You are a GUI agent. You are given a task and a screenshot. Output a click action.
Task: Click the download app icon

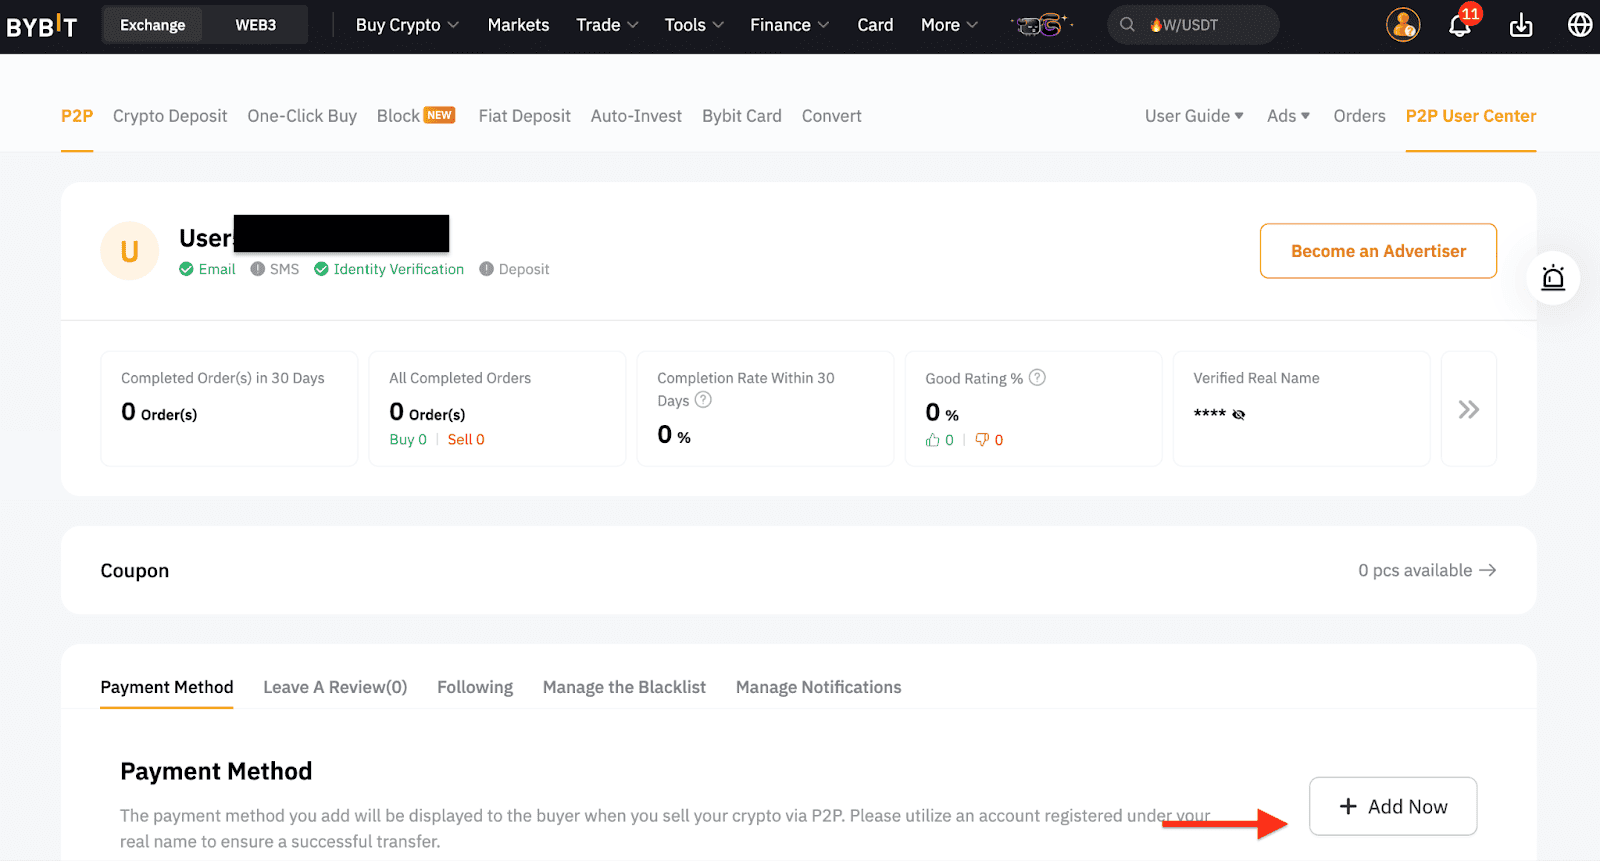pos(1521,25)
